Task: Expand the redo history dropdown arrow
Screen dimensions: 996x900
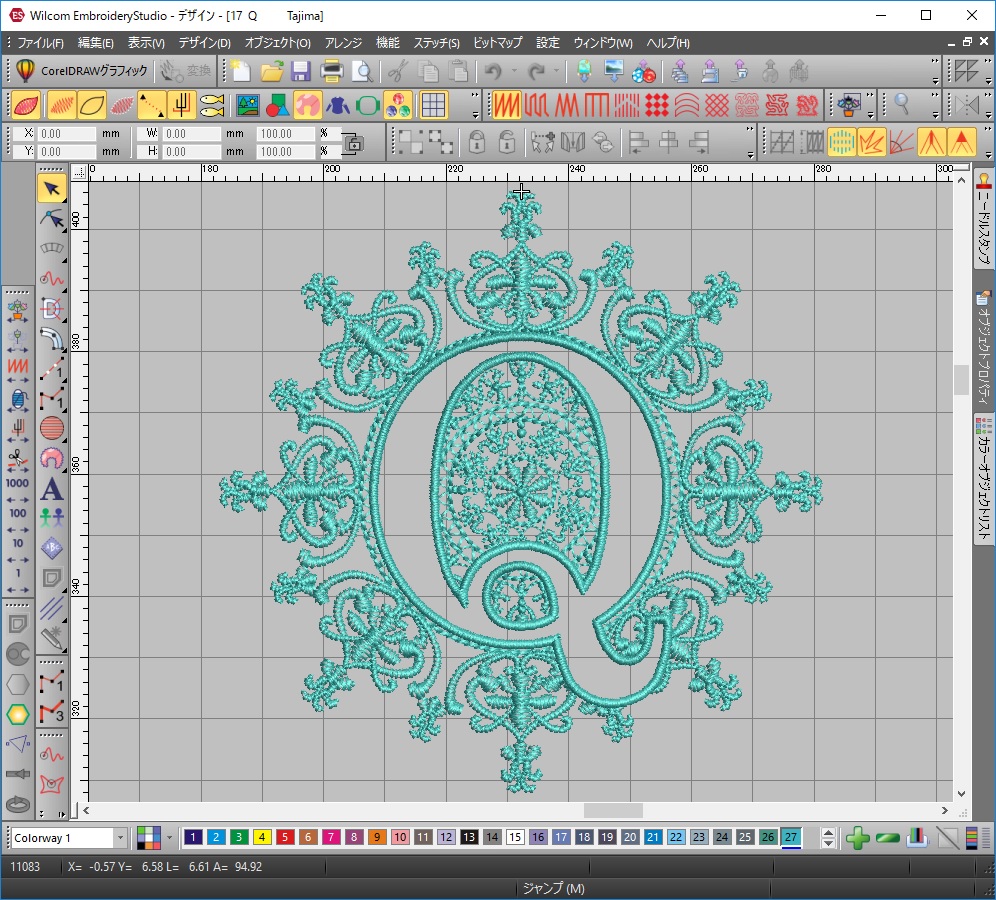Action: coord(556,71)
